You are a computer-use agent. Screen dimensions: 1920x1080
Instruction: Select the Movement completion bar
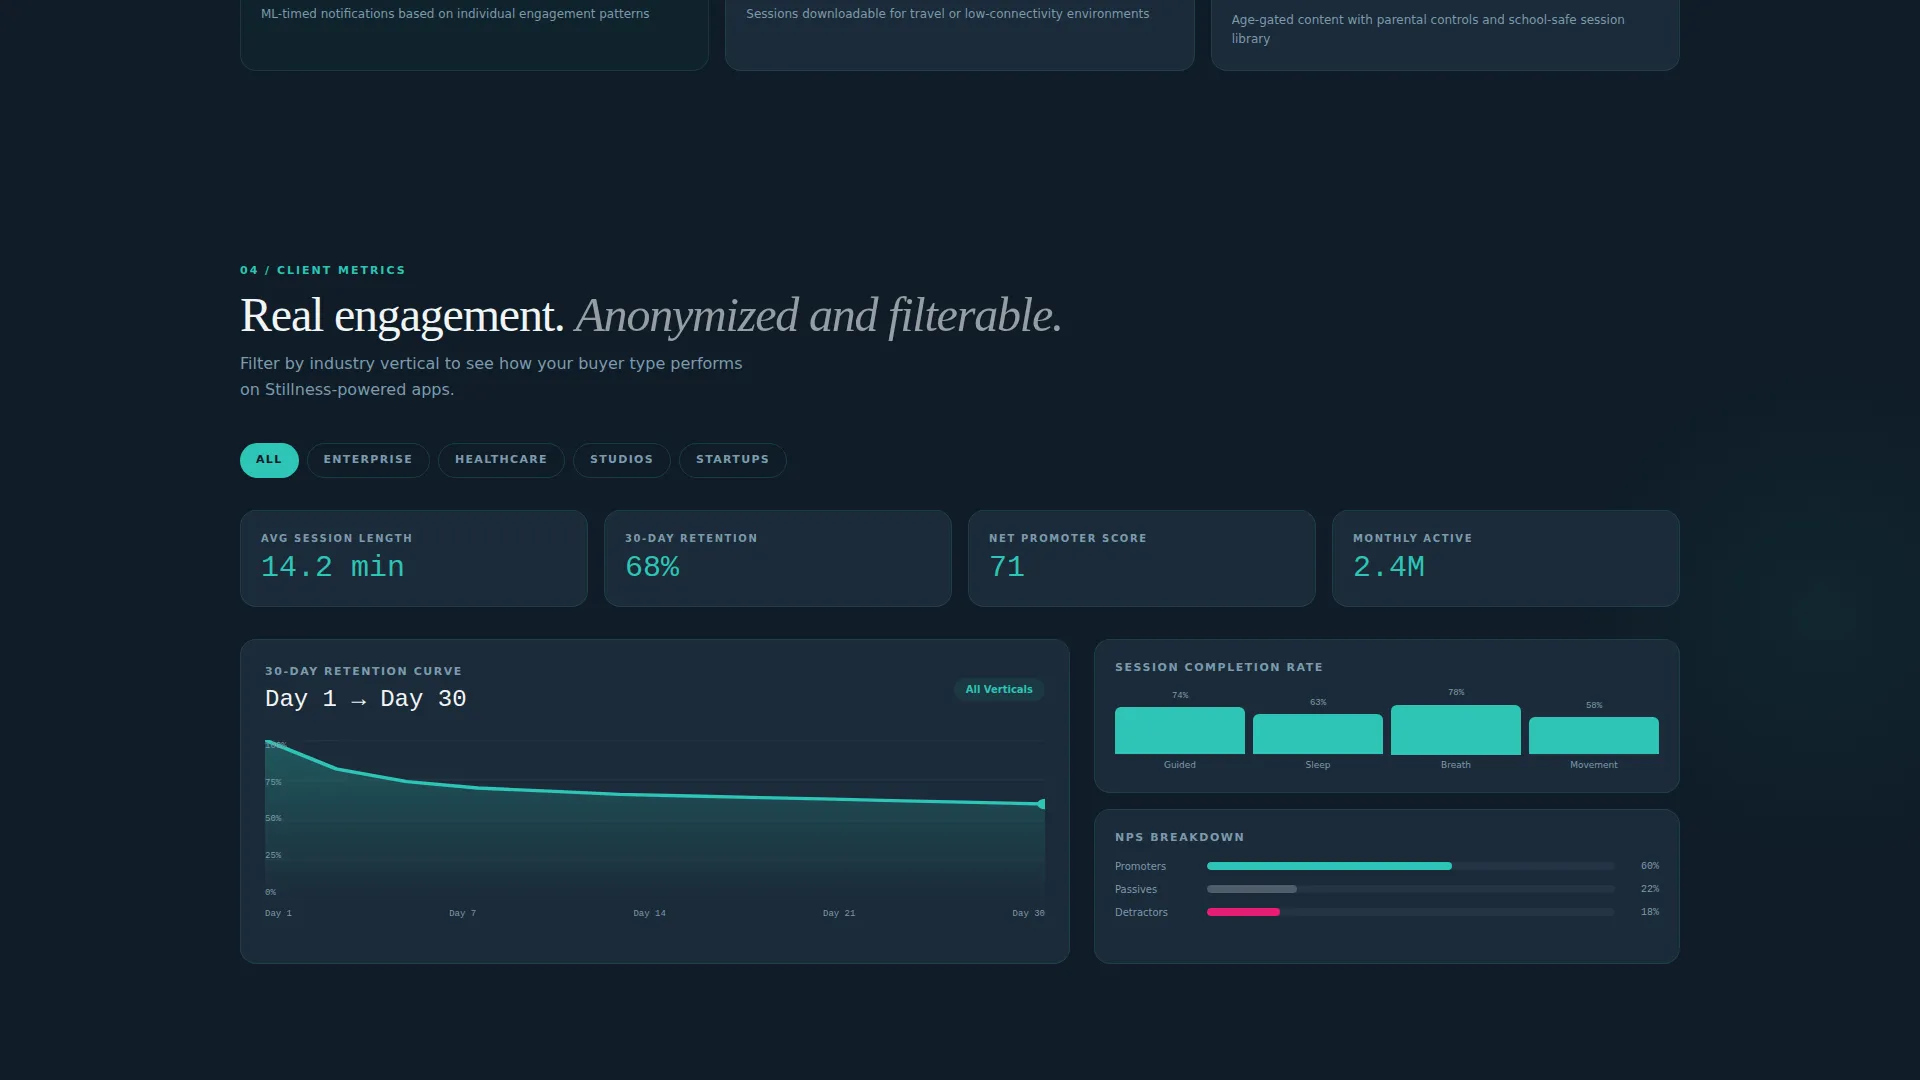click(1594, 736)
